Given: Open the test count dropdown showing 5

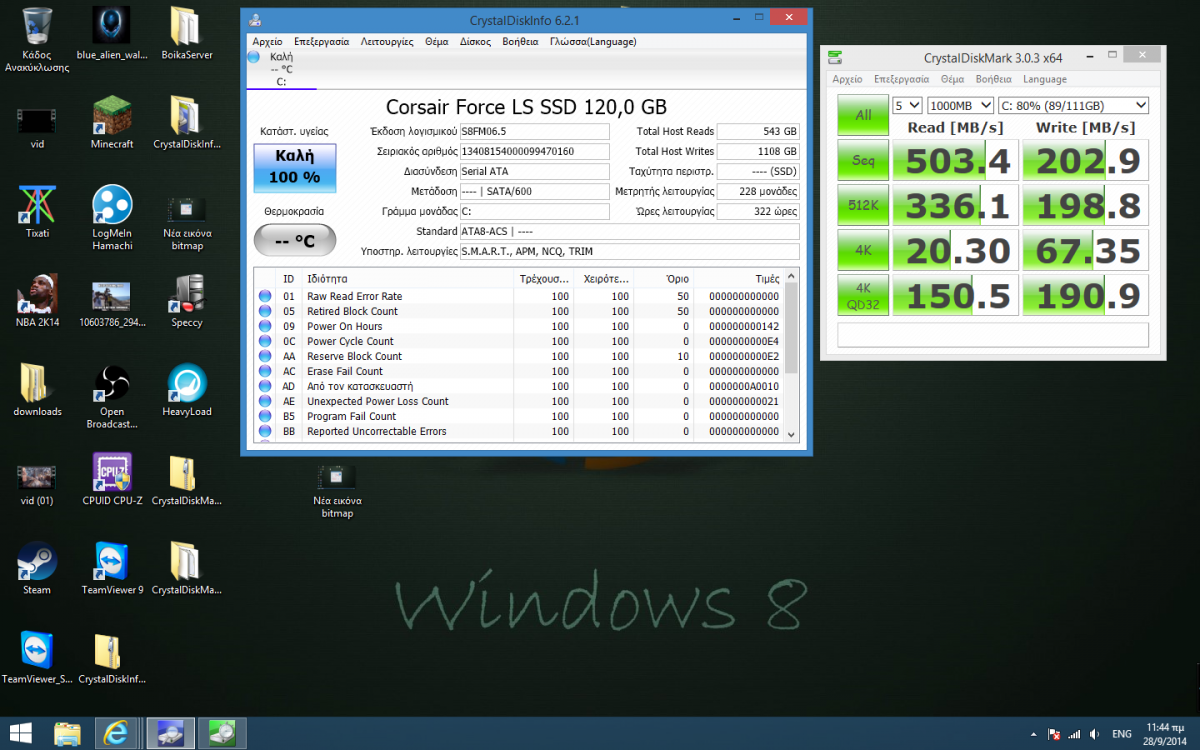Looking at the screenshot, I should [x=908, y=105].
